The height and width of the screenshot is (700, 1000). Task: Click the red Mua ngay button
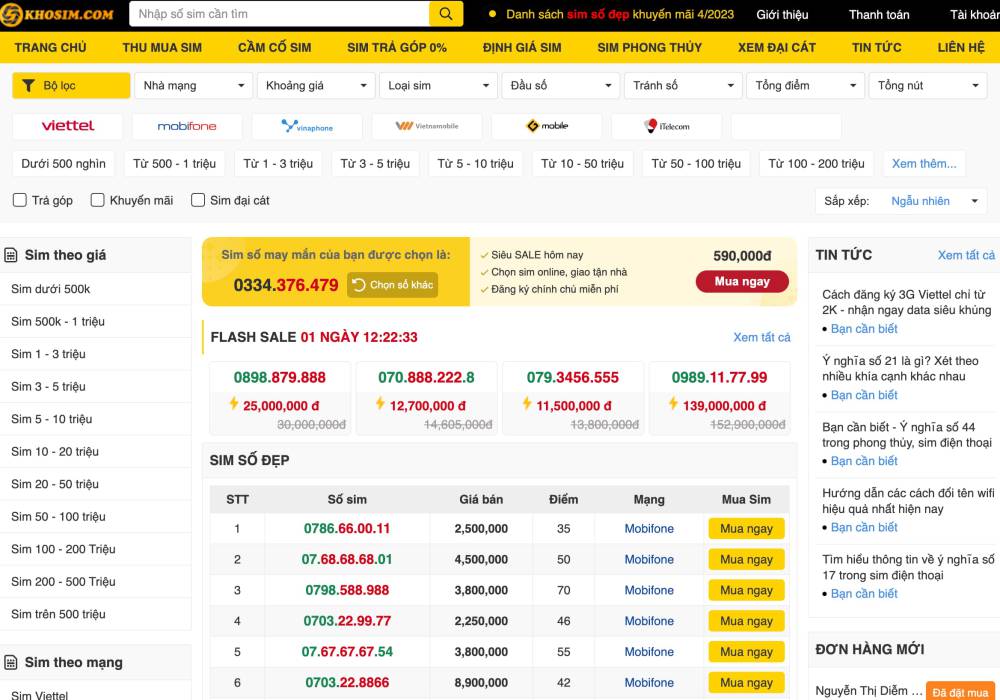(742, 281)
